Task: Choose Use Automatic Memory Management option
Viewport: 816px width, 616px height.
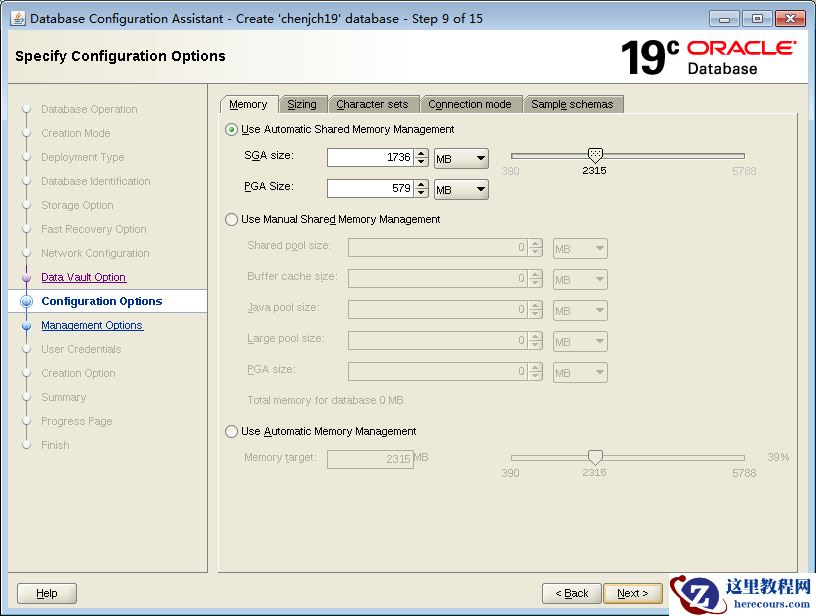Action: click(232, 431)
